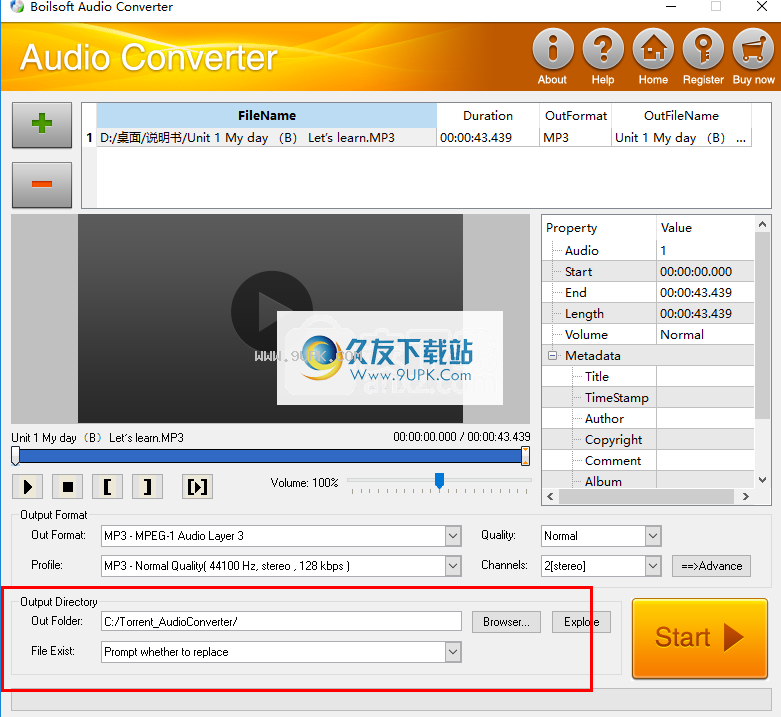
Task: Play the audio preview
Action: pos(27,486)
